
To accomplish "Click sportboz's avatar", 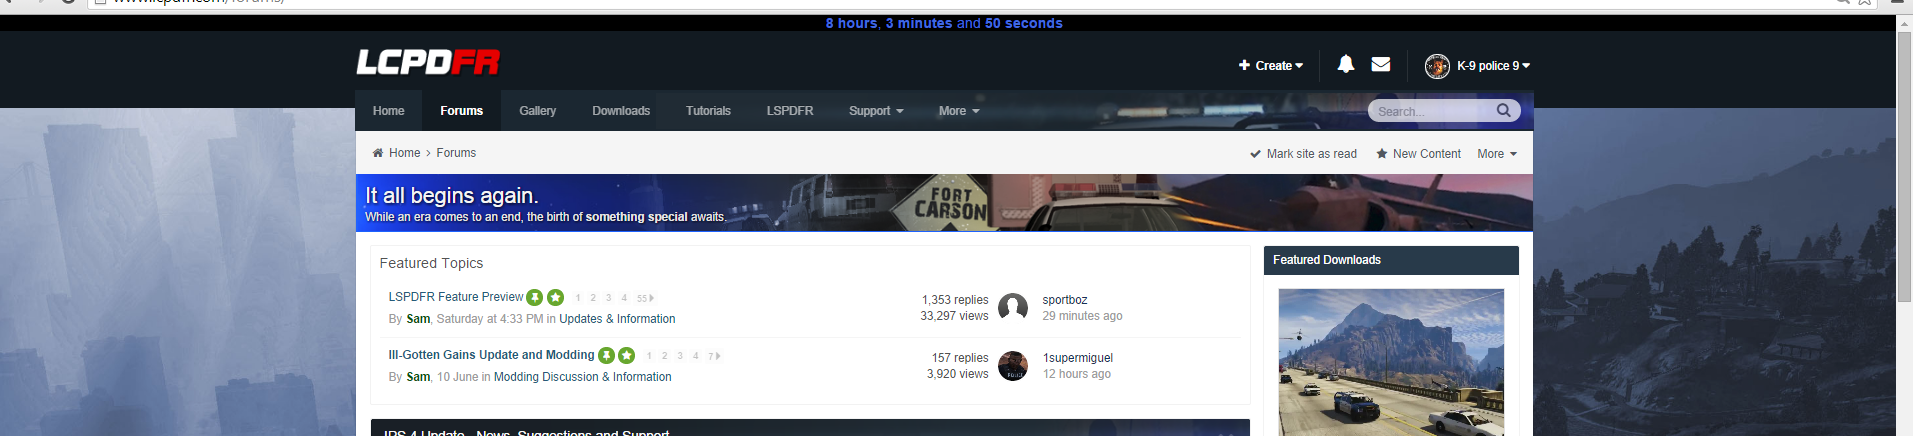I will (1013, 308).
